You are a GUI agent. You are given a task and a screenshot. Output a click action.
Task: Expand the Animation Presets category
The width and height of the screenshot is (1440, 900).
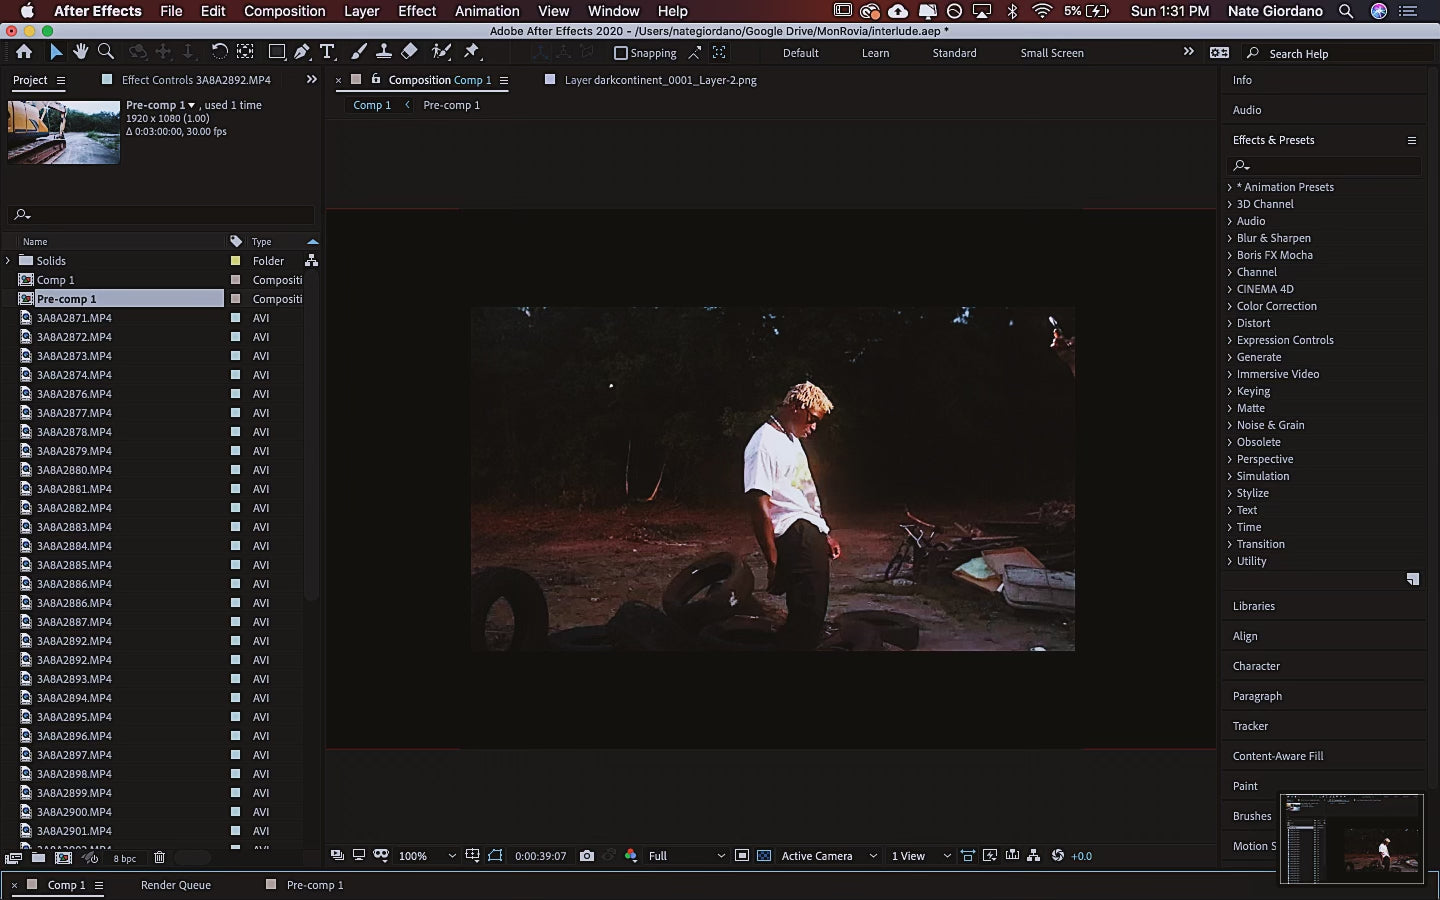pyautogui.click(x=1230, y=187)
